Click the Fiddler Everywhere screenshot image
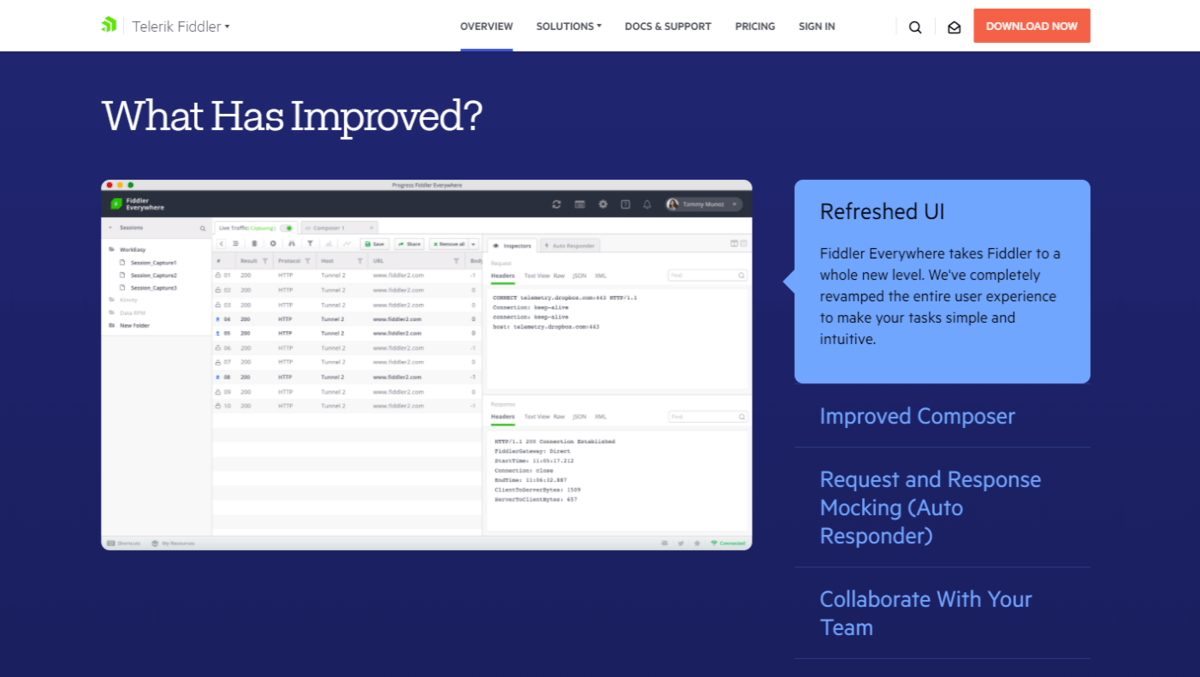 click(x=427, y=365)
